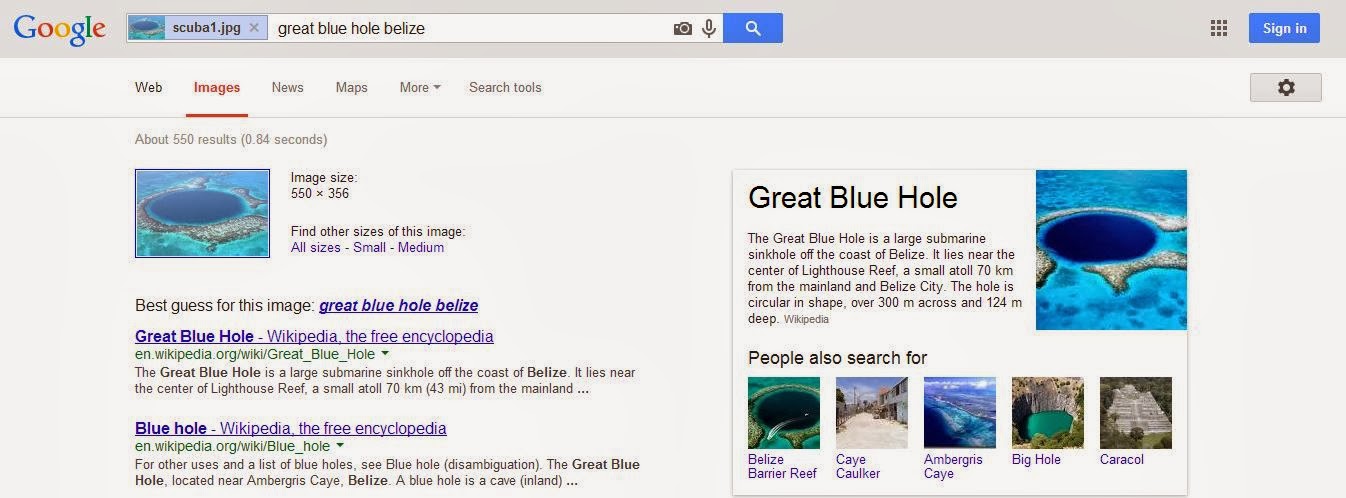Screen dimensions: 1346x498
Task: Open Great Blue Hole Wikipedia result
Action: pos(314,336)
